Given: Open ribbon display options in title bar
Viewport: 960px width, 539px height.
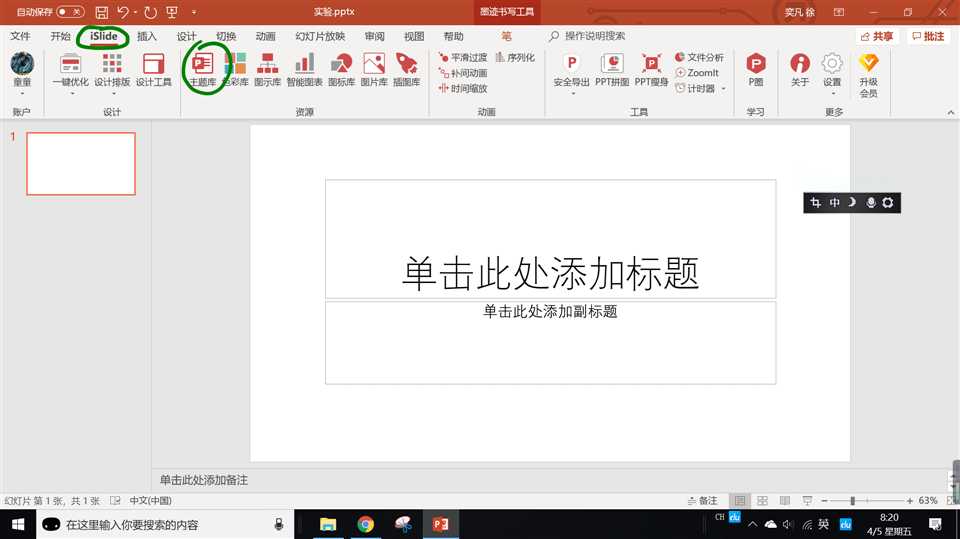Looking at the screenshot, I should (839, 12).
